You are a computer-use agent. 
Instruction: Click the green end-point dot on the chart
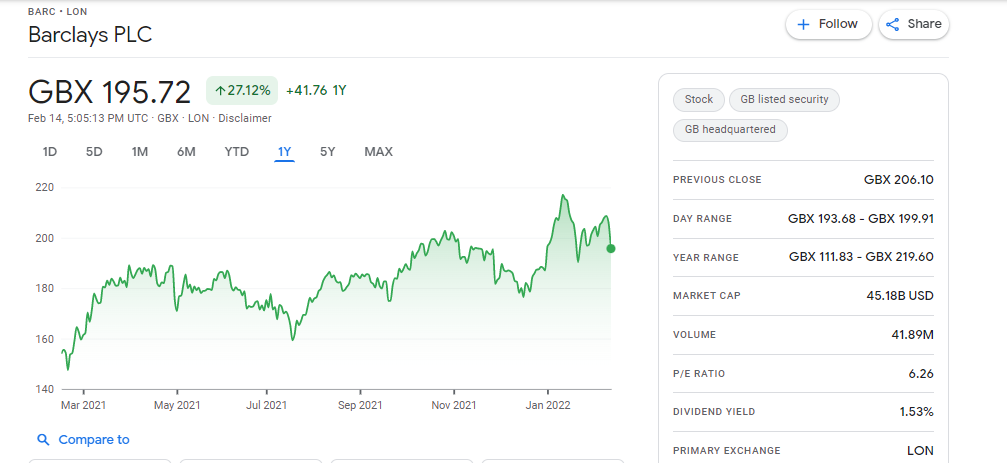(611, 249)
